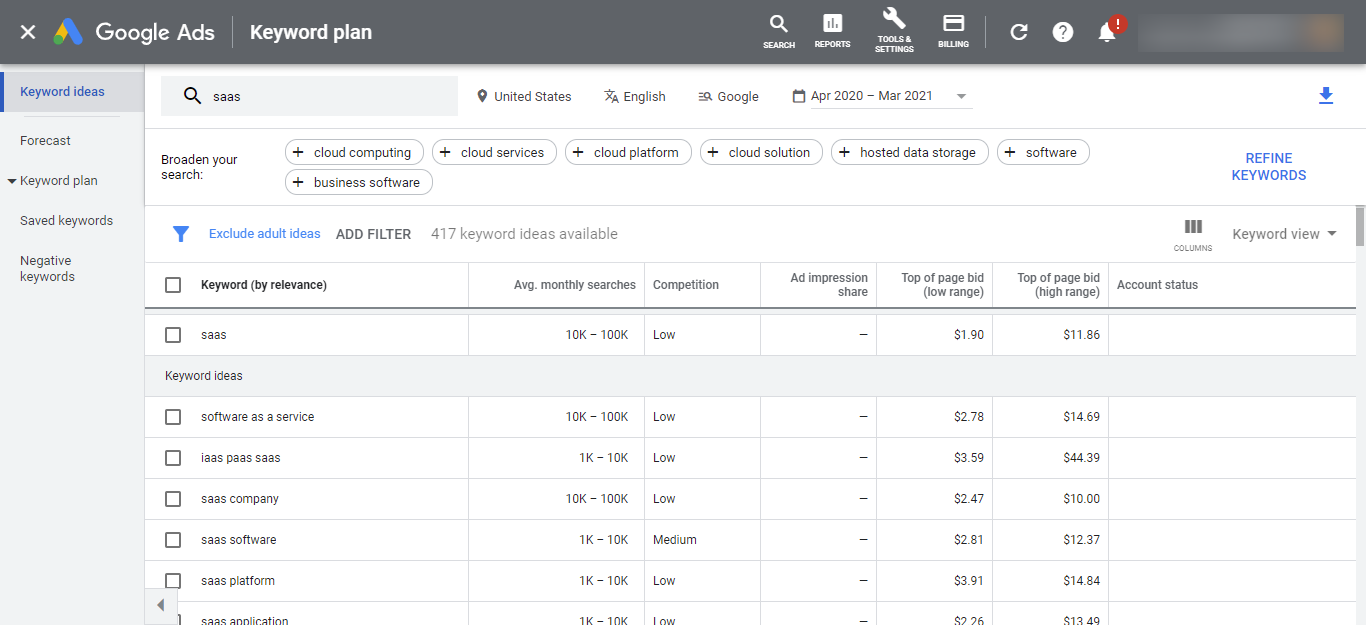Screen dimensions: 1366x625
Task: Click the calendar icon for the date range
Action: (x=799, y=96)
